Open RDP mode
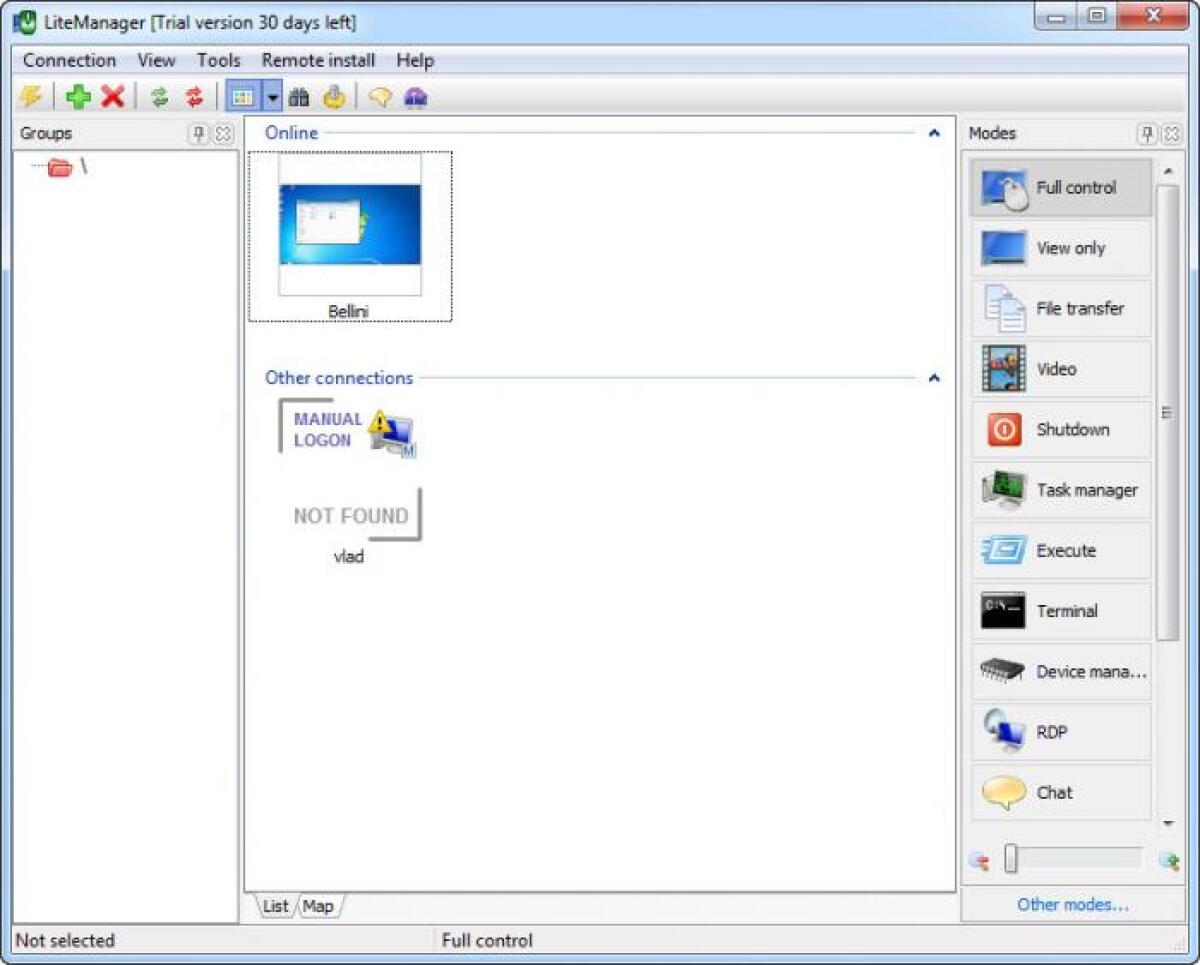1200x965 pixels. [x=1060, y=732]
